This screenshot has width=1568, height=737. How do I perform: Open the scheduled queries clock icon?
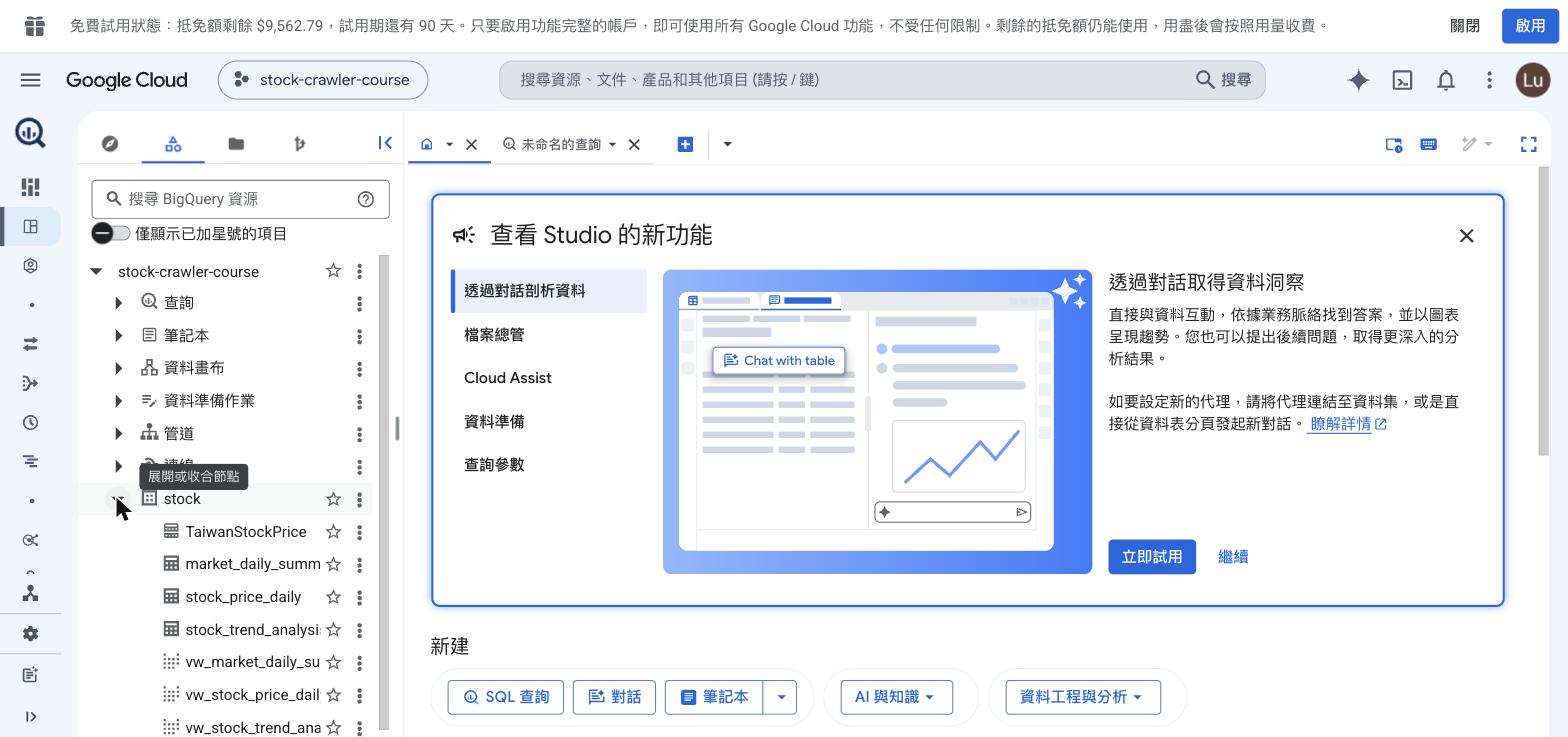click(30, 422)
